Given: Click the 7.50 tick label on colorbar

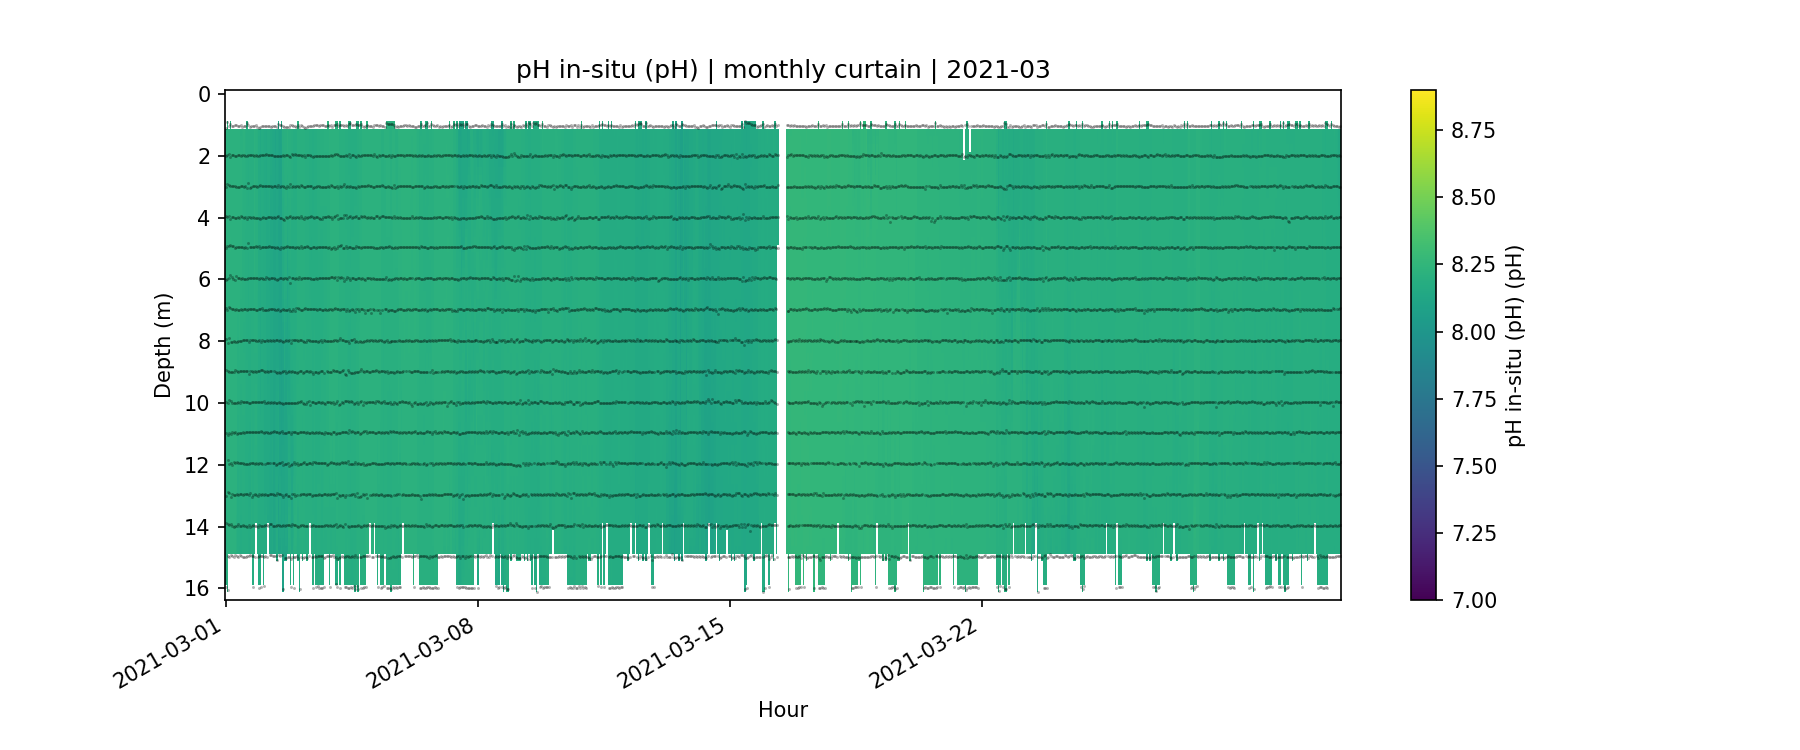Looking at the screenshot, I should (1473, 466).
